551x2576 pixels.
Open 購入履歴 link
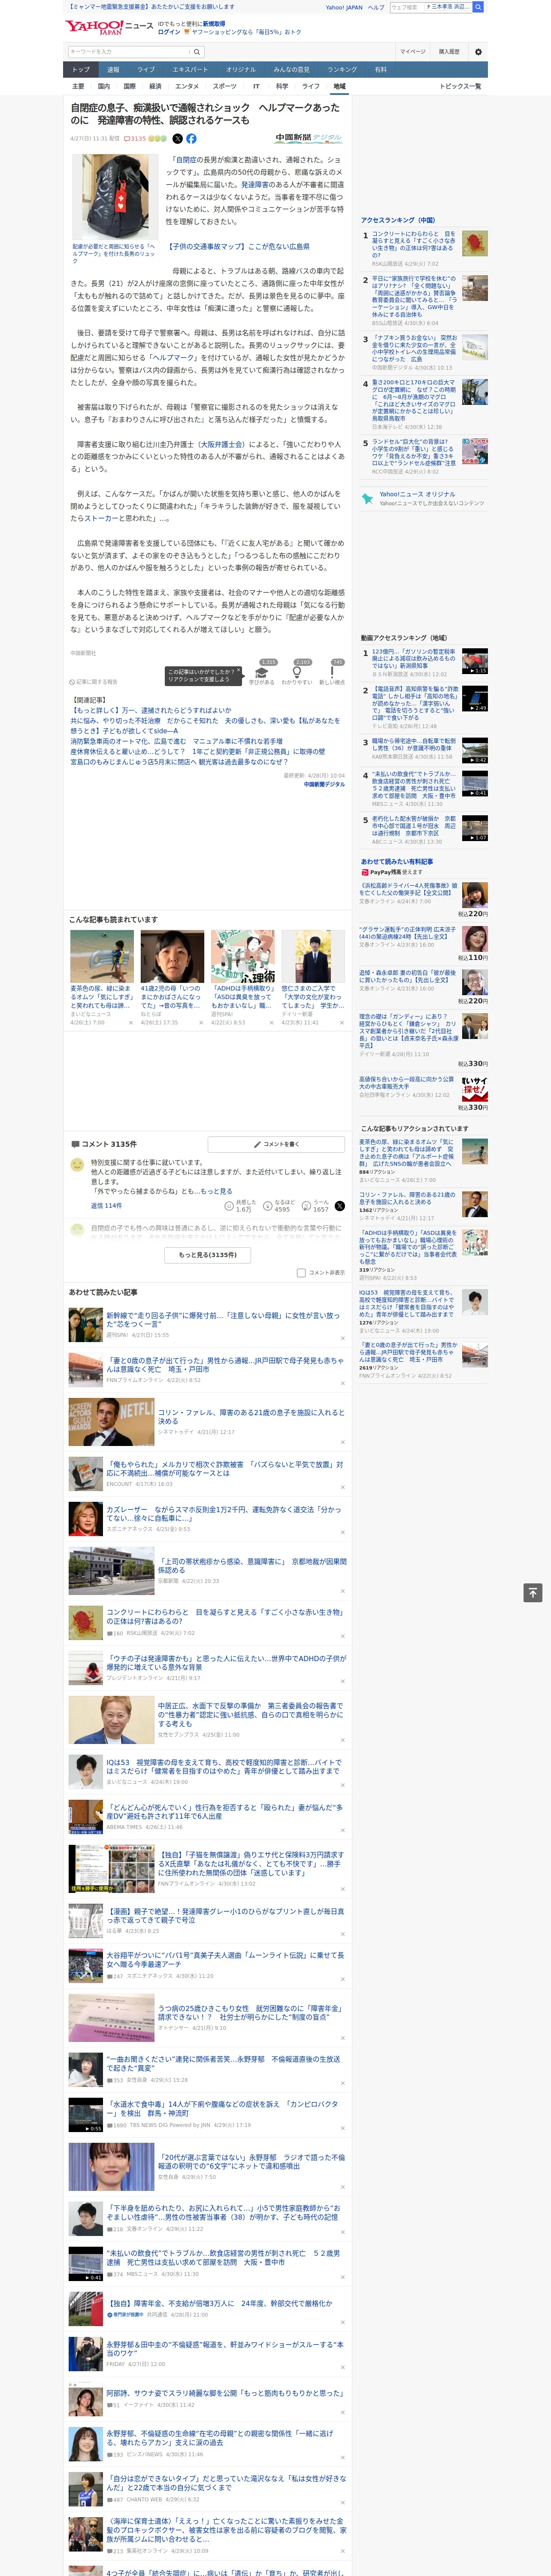click(449, 51)
